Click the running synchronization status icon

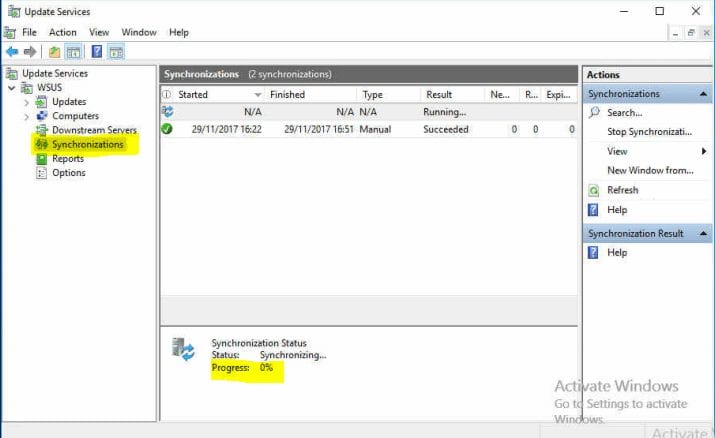(167, 111)
